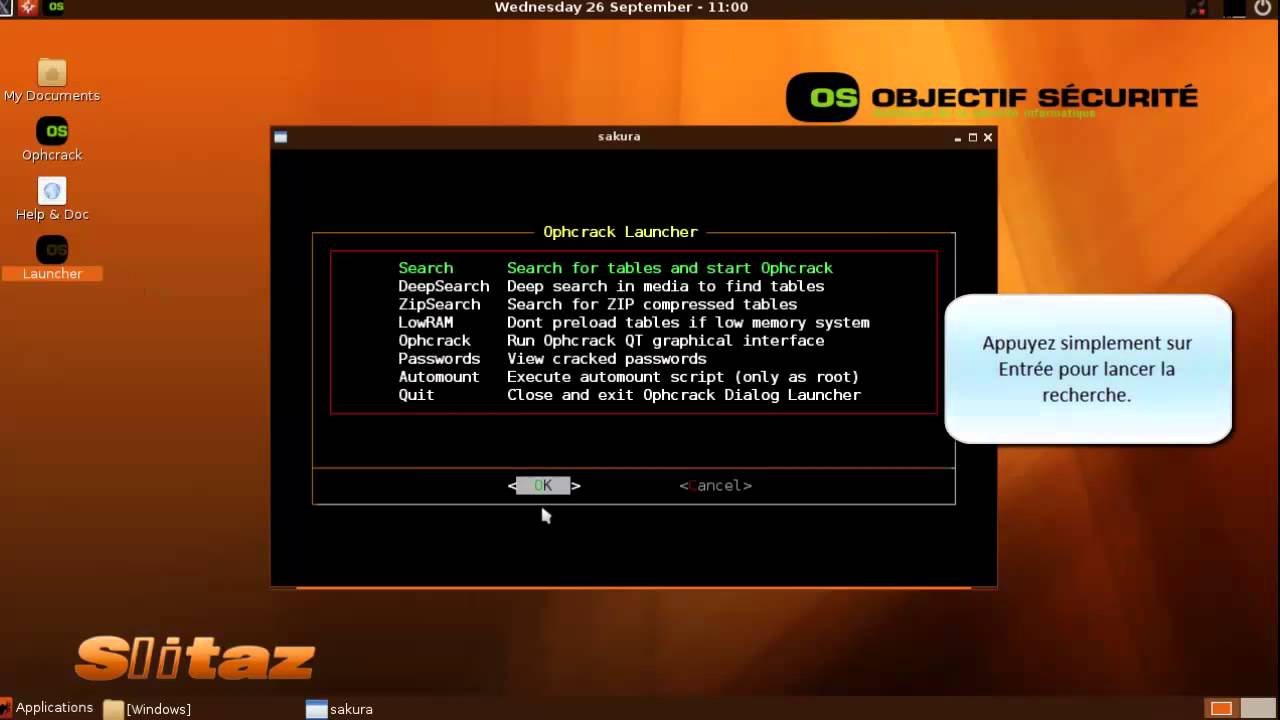Image resolution: width=1280 pixels, height=720 pixels.
Task: Select the first workspace in the pager
Action: (x=1221, y=709)
